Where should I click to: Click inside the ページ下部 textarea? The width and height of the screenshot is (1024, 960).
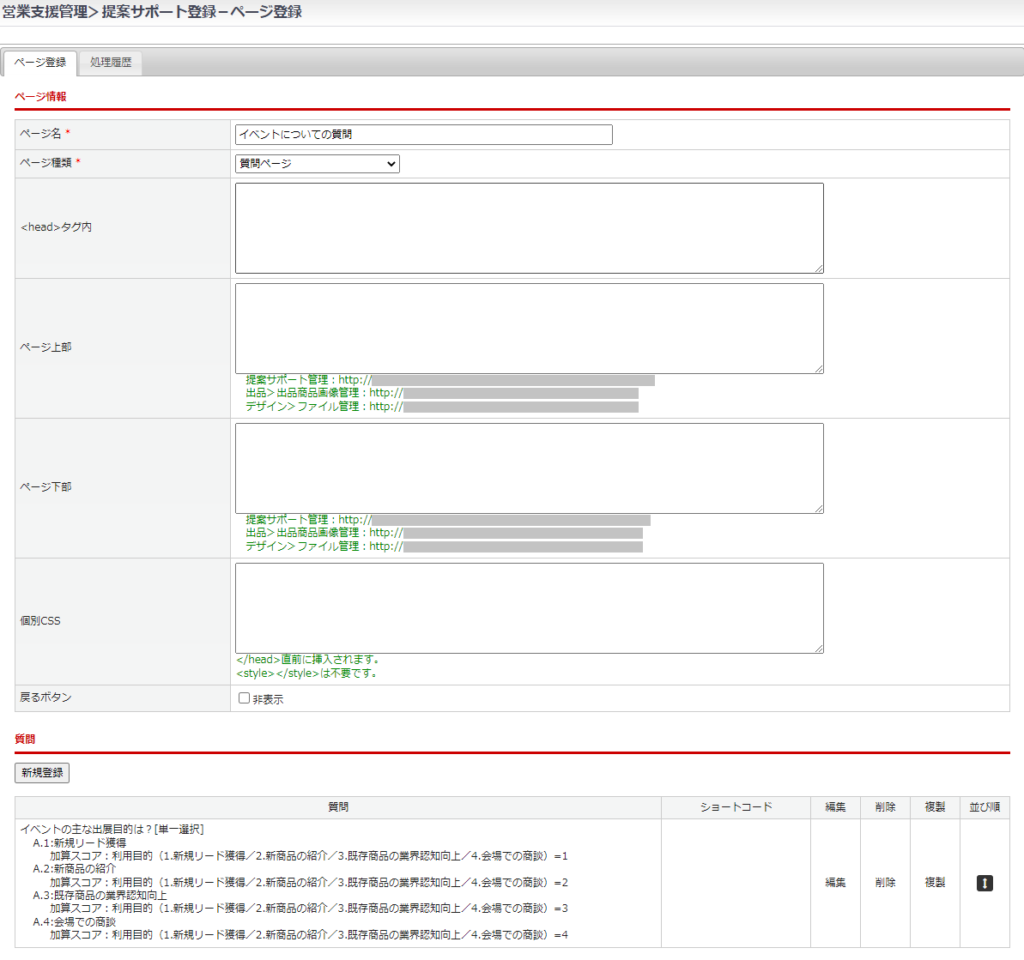(529, 468)
